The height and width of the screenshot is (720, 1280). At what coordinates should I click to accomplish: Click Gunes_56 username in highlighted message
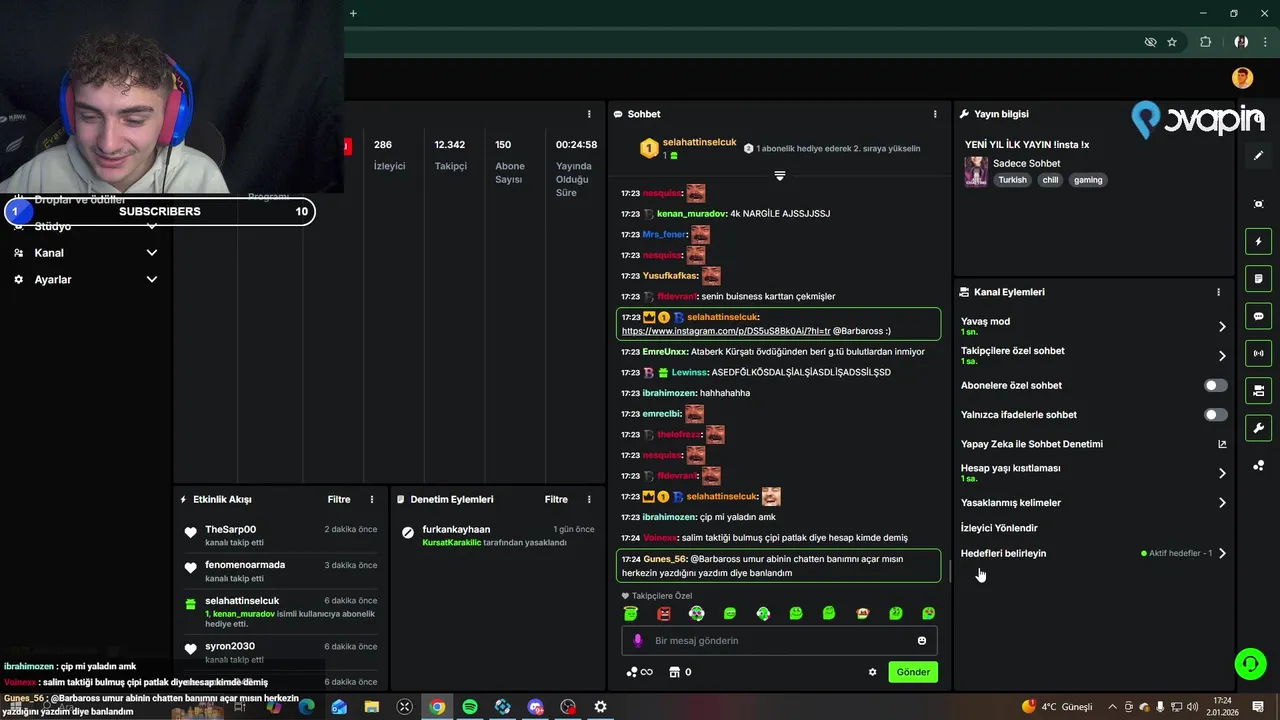665,559
